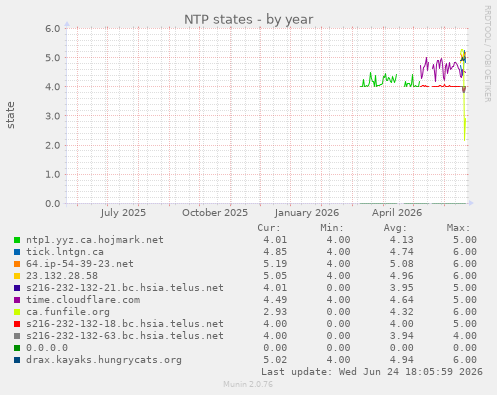The image size is (497, 395).
Task: Click the graph title NTP states - by year
Action: [249, 20]
